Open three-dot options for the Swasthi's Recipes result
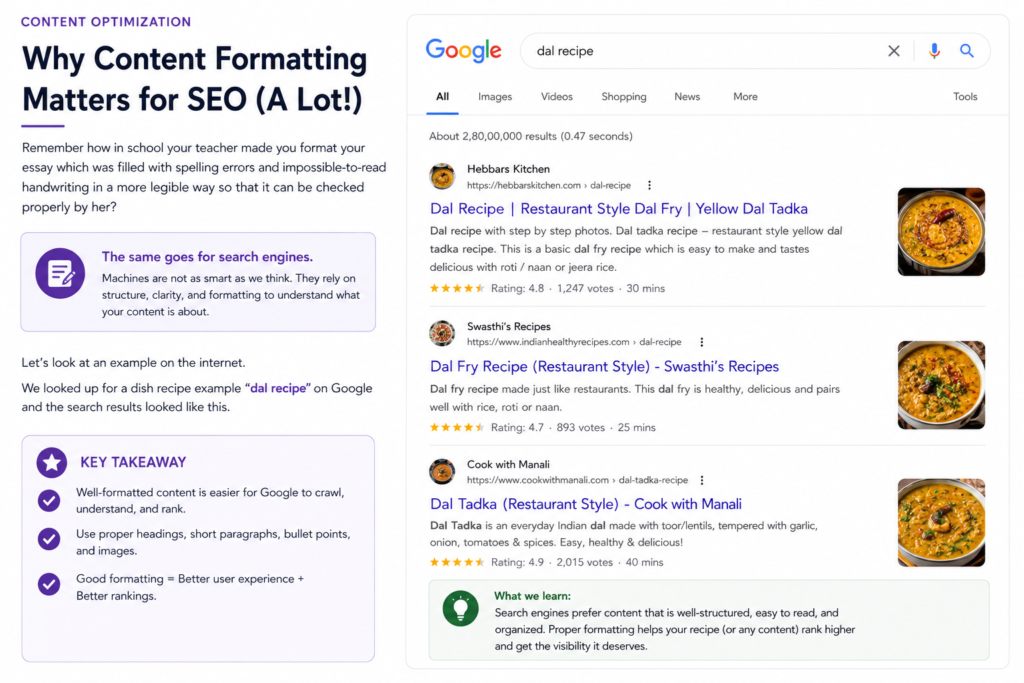The height and width of the screenshot is (683, 1024). pyautogui.click(x=701, y=342)
